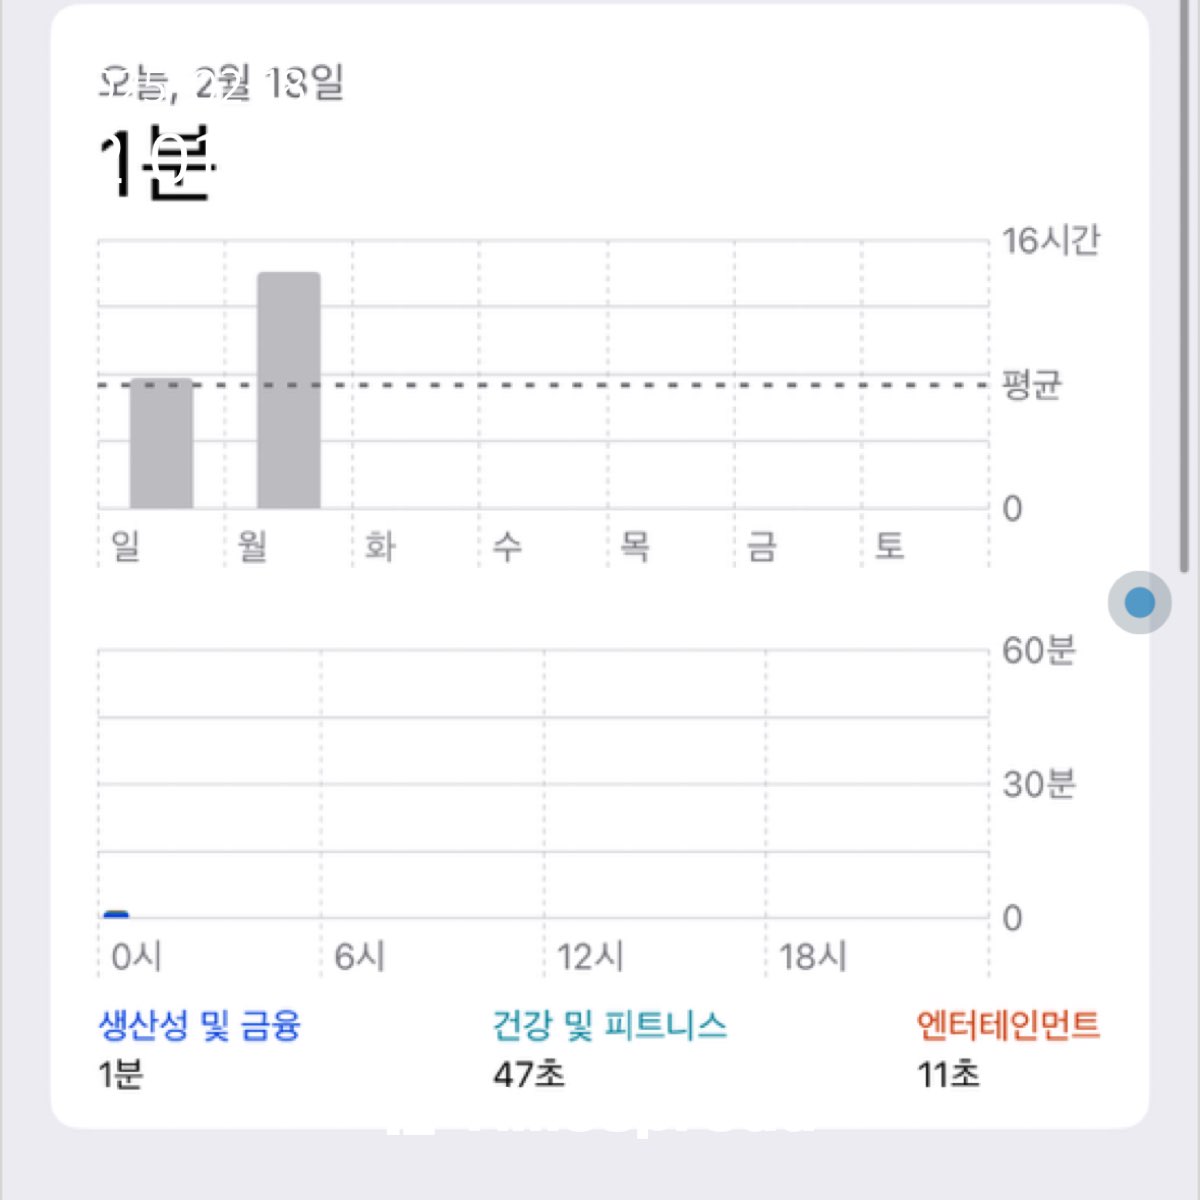This screenshot has height=1200, width=1200.
Task: Click the 18시 hour axis label
Action: coord(812,957)
